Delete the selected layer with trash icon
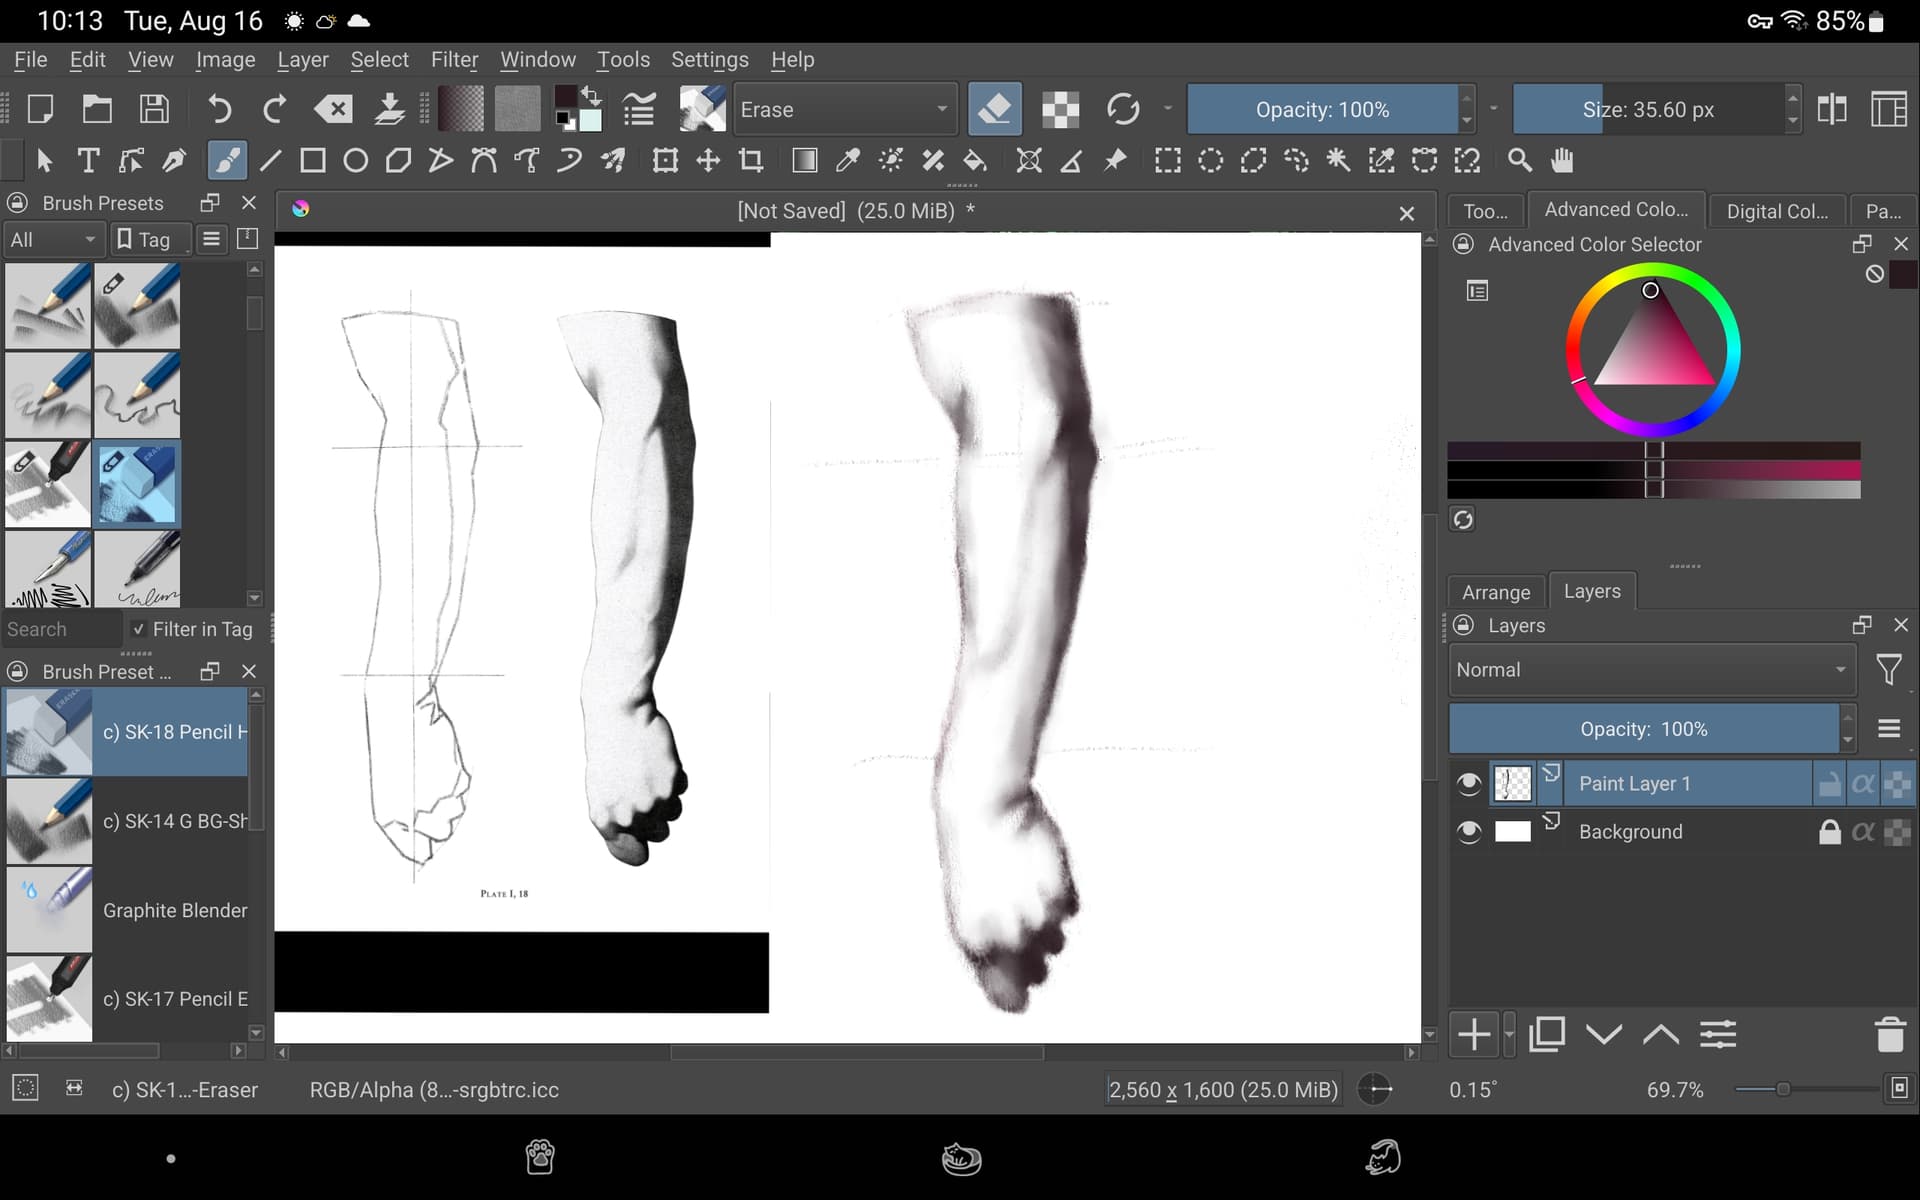1920x1200 pixels. 1889,1034
